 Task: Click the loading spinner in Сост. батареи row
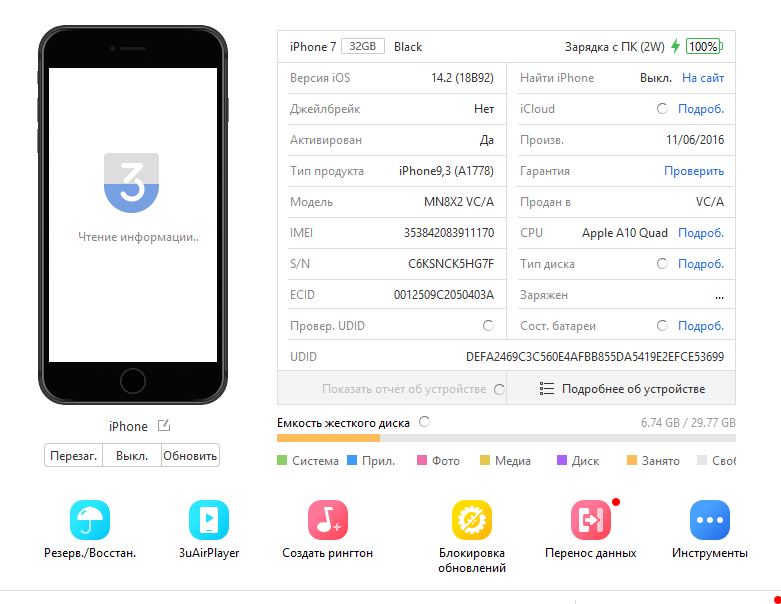click(x=662, y=326)
